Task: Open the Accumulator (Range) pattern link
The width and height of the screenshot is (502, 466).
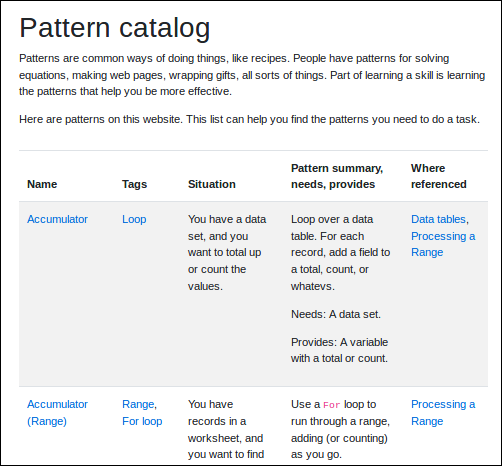Action: coord(57,413)
